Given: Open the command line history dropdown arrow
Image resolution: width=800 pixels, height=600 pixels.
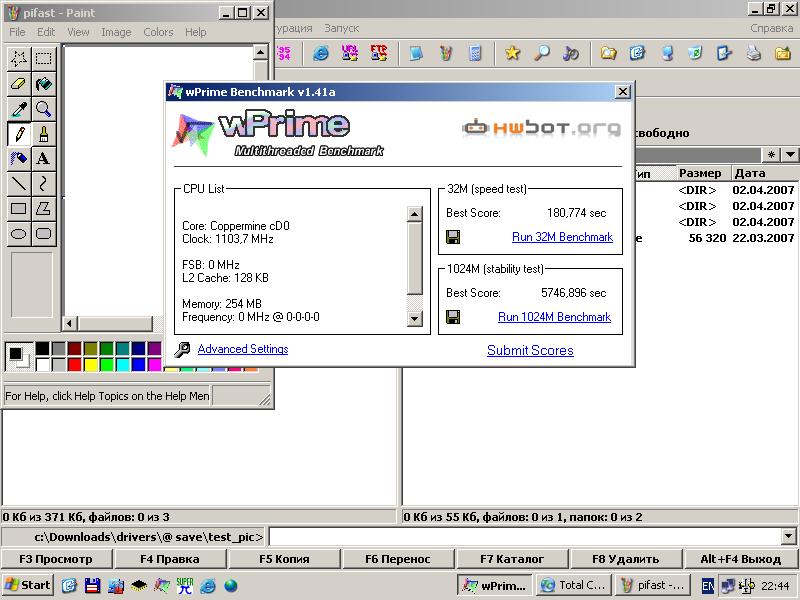Looking at the screenshot, I should tap(788, 536).
